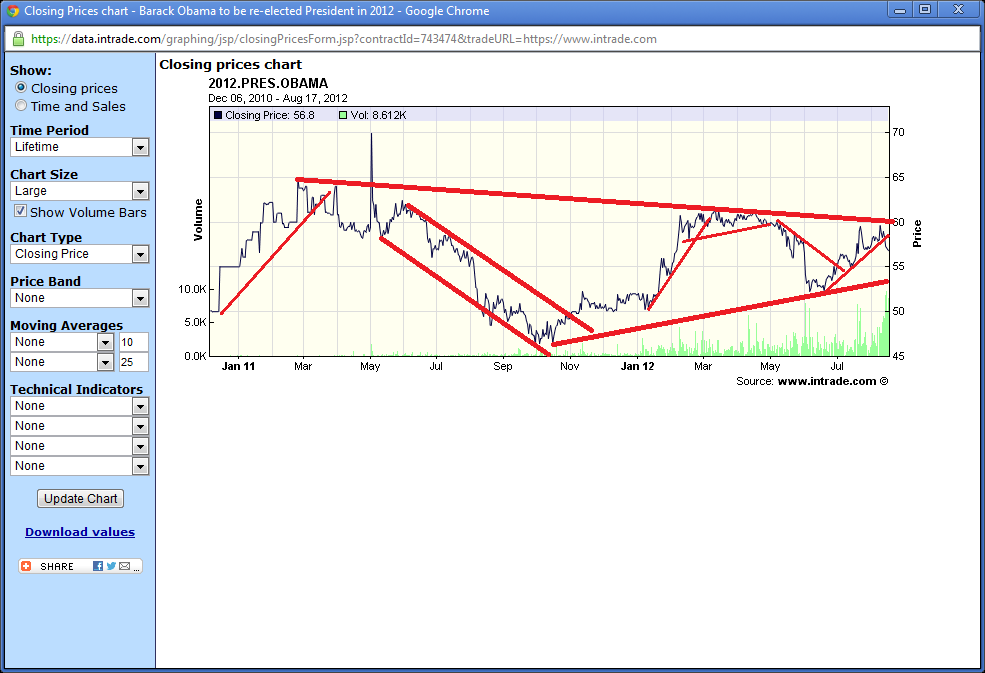The image size is (985, 673).
Task: Toggle the Show Volume Bars checkbox
Action: pos(21,211)
